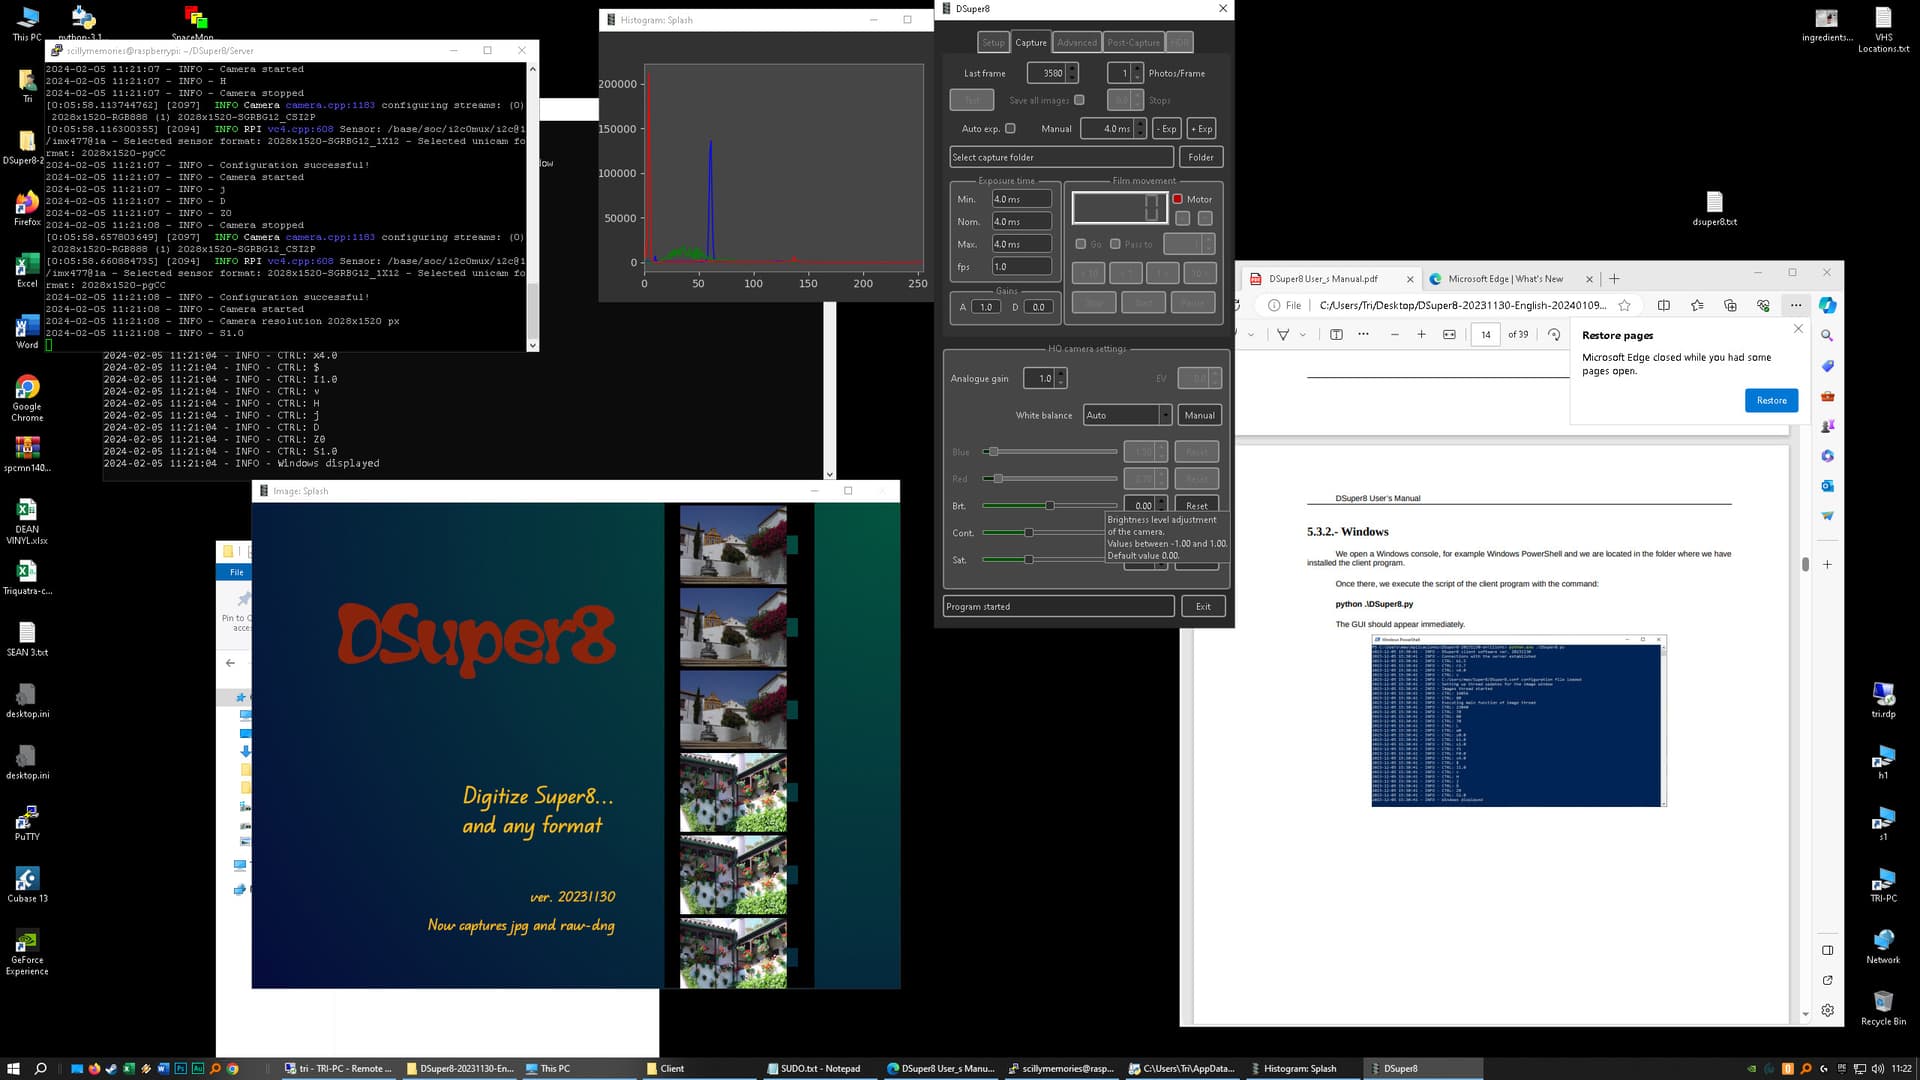This screenshot has width=1920, height=1080.
Task: Click the Manual exposure 4.0 ms spinner arrows
Action: tap(1140, 129)
